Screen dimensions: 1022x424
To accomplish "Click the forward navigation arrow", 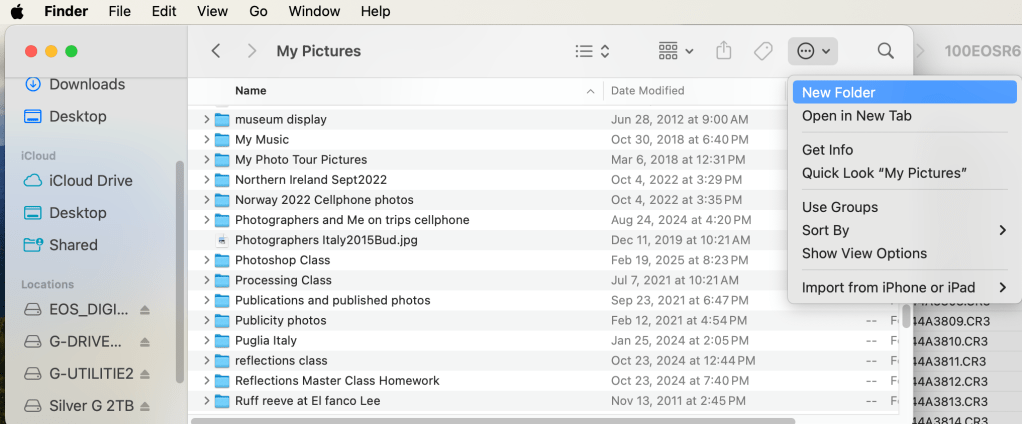I will (x=252, y=51).
